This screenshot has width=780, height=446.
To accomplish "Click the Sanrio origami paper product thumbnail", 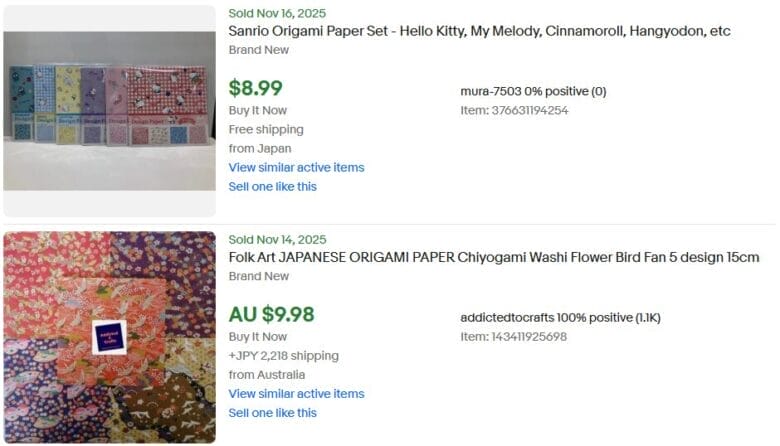I will click(x=109, y=111).
